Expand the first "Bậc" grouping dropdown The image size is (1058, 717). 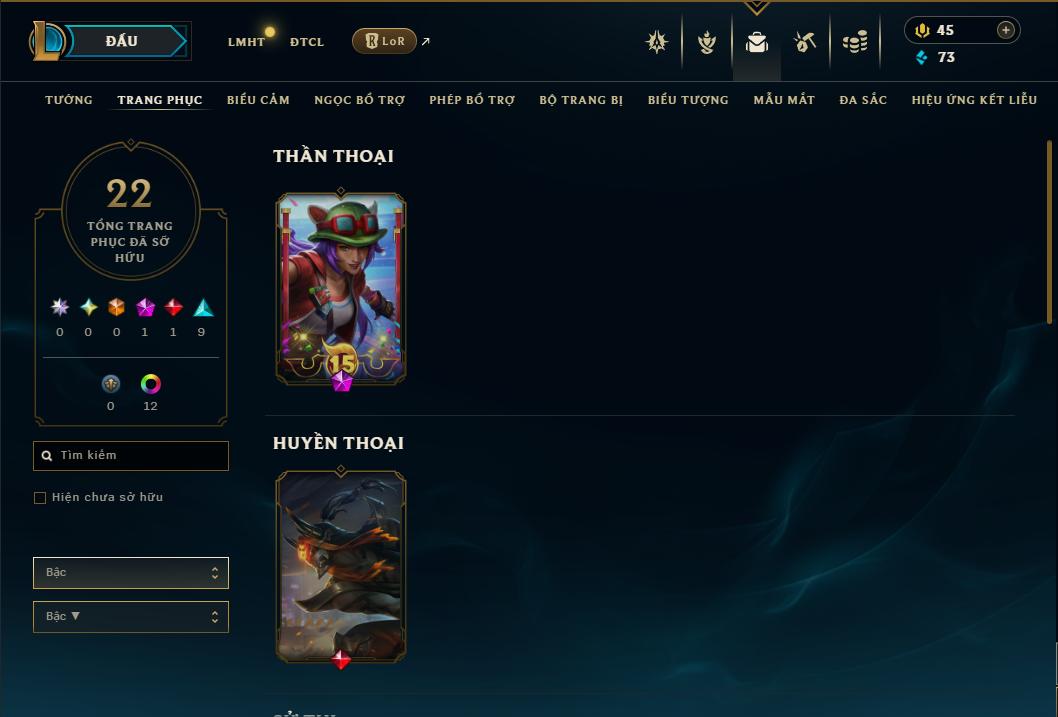[131, 573]
